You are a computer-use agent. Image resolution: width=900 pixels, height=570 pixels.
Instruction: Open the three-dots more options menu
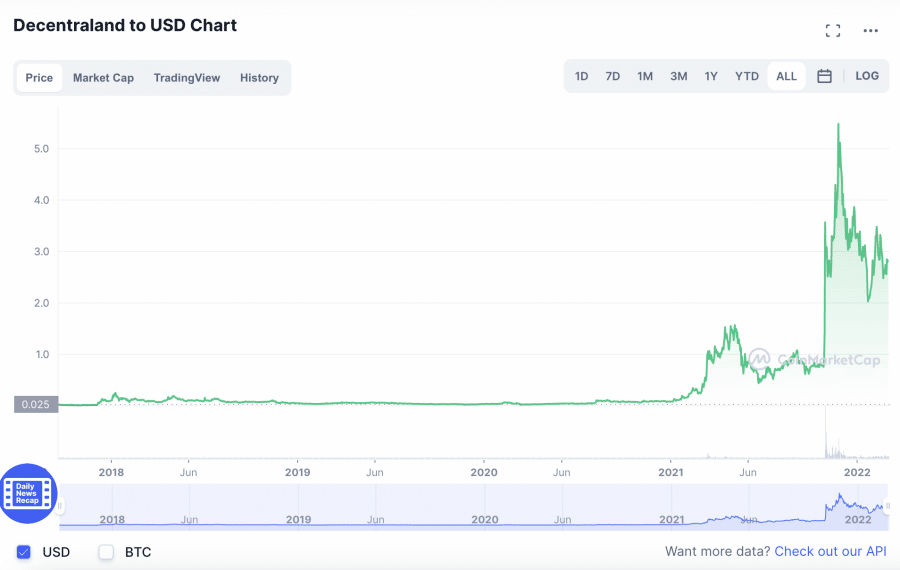coord(870,31)
